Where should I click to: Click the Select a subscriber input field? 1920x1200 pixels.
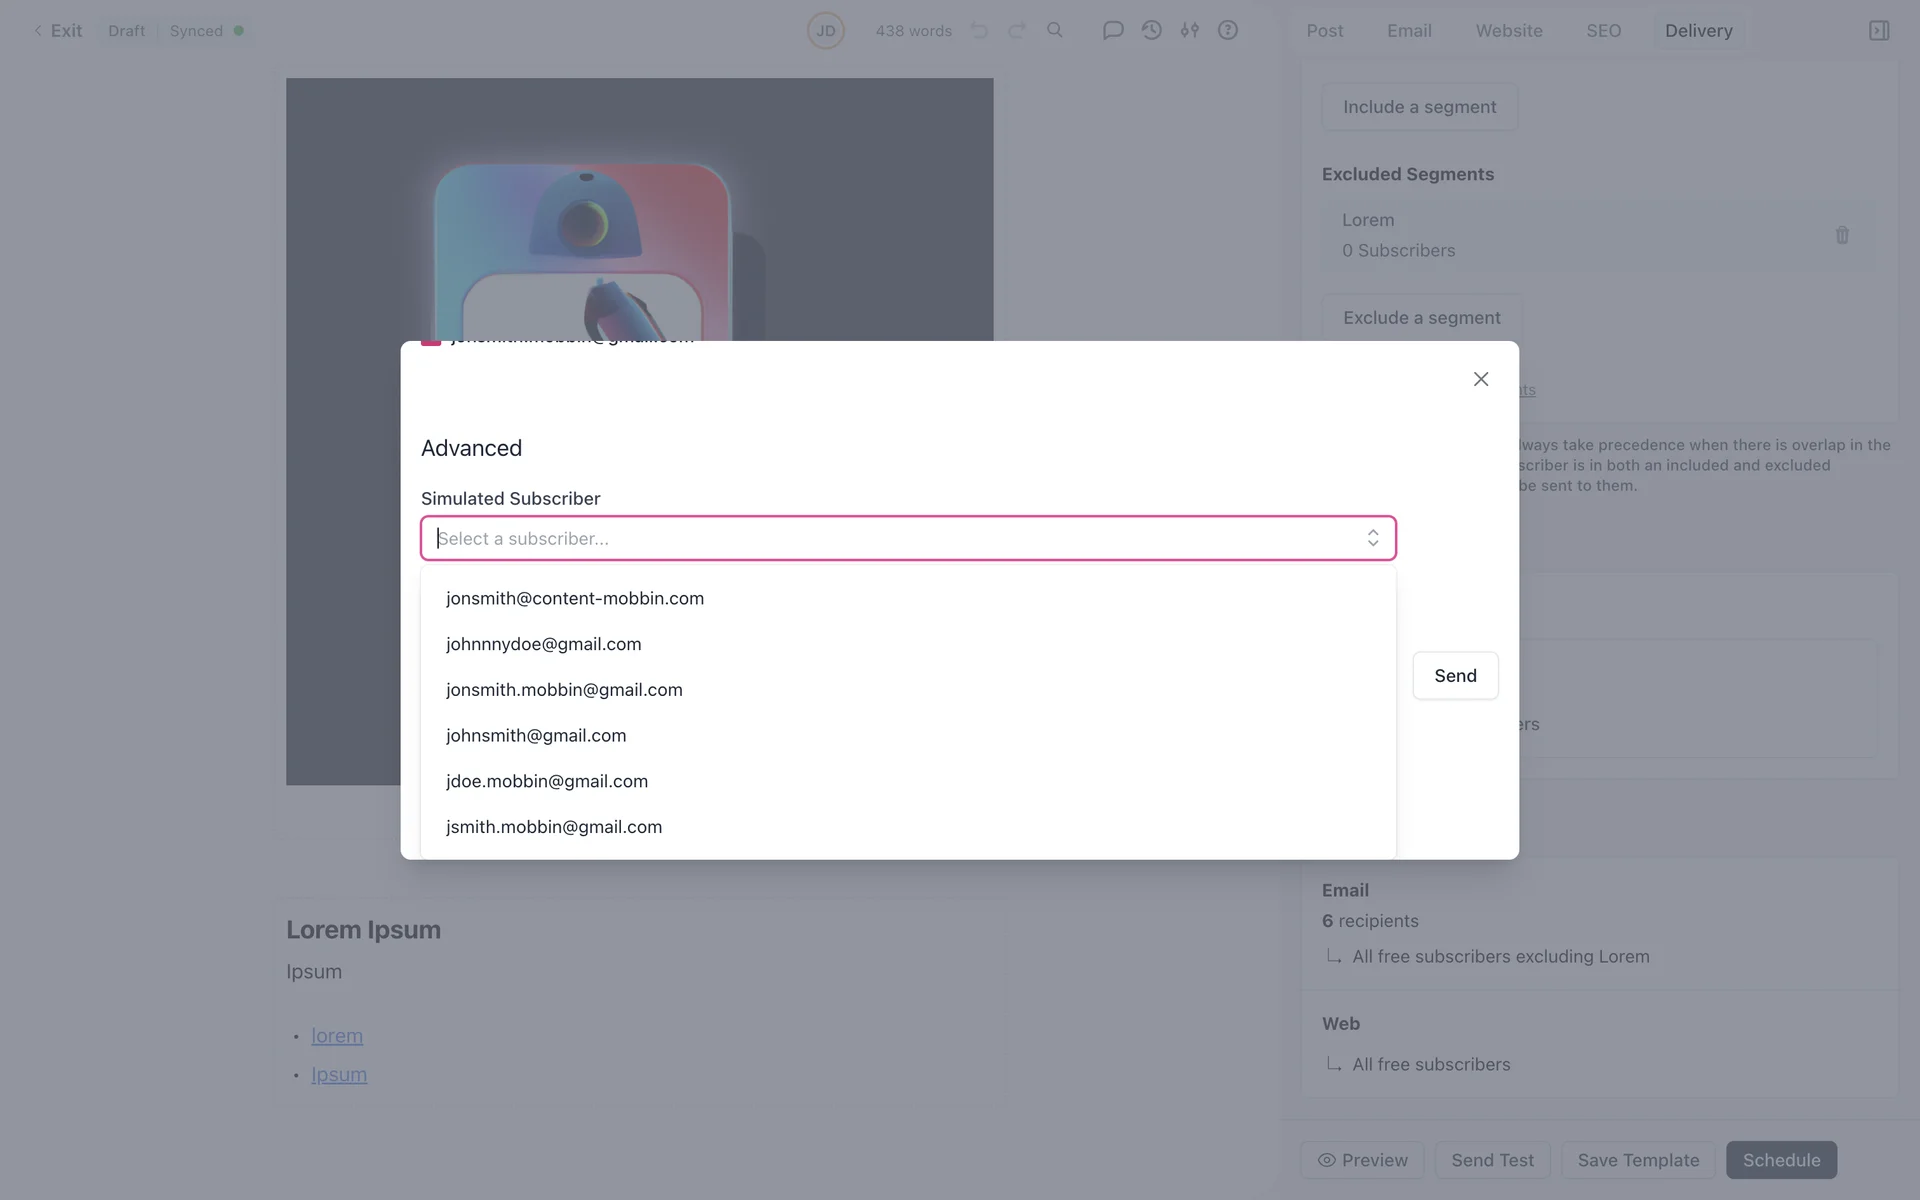tap(890, 538)
